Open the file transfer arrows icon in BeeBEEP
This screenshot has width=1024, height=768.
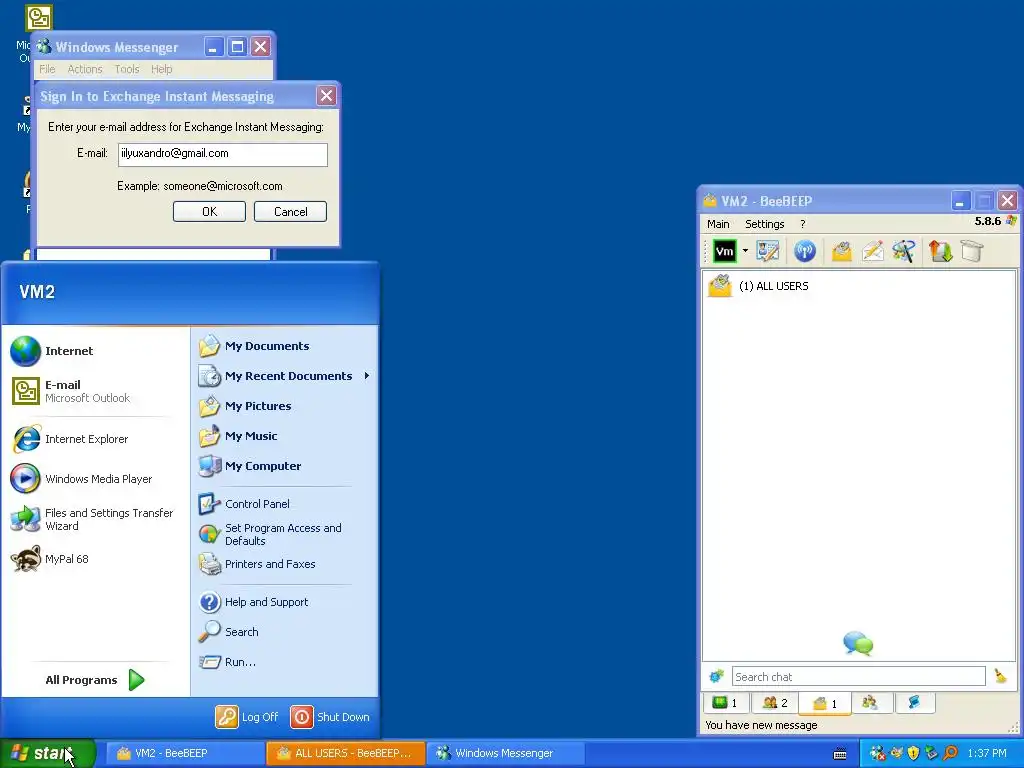(940, 251)
